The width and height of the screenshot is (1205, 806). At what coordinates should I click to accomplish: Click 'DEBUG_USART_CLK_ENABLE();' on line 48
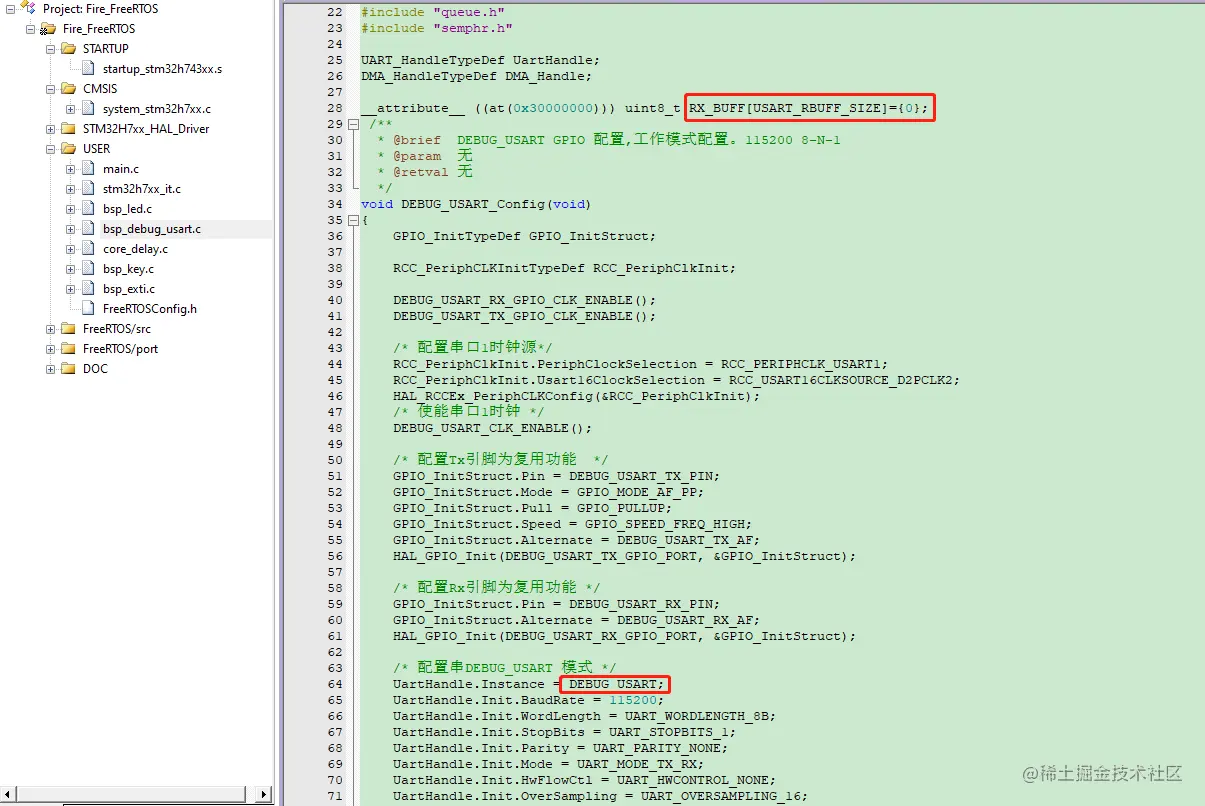point(493,428)
